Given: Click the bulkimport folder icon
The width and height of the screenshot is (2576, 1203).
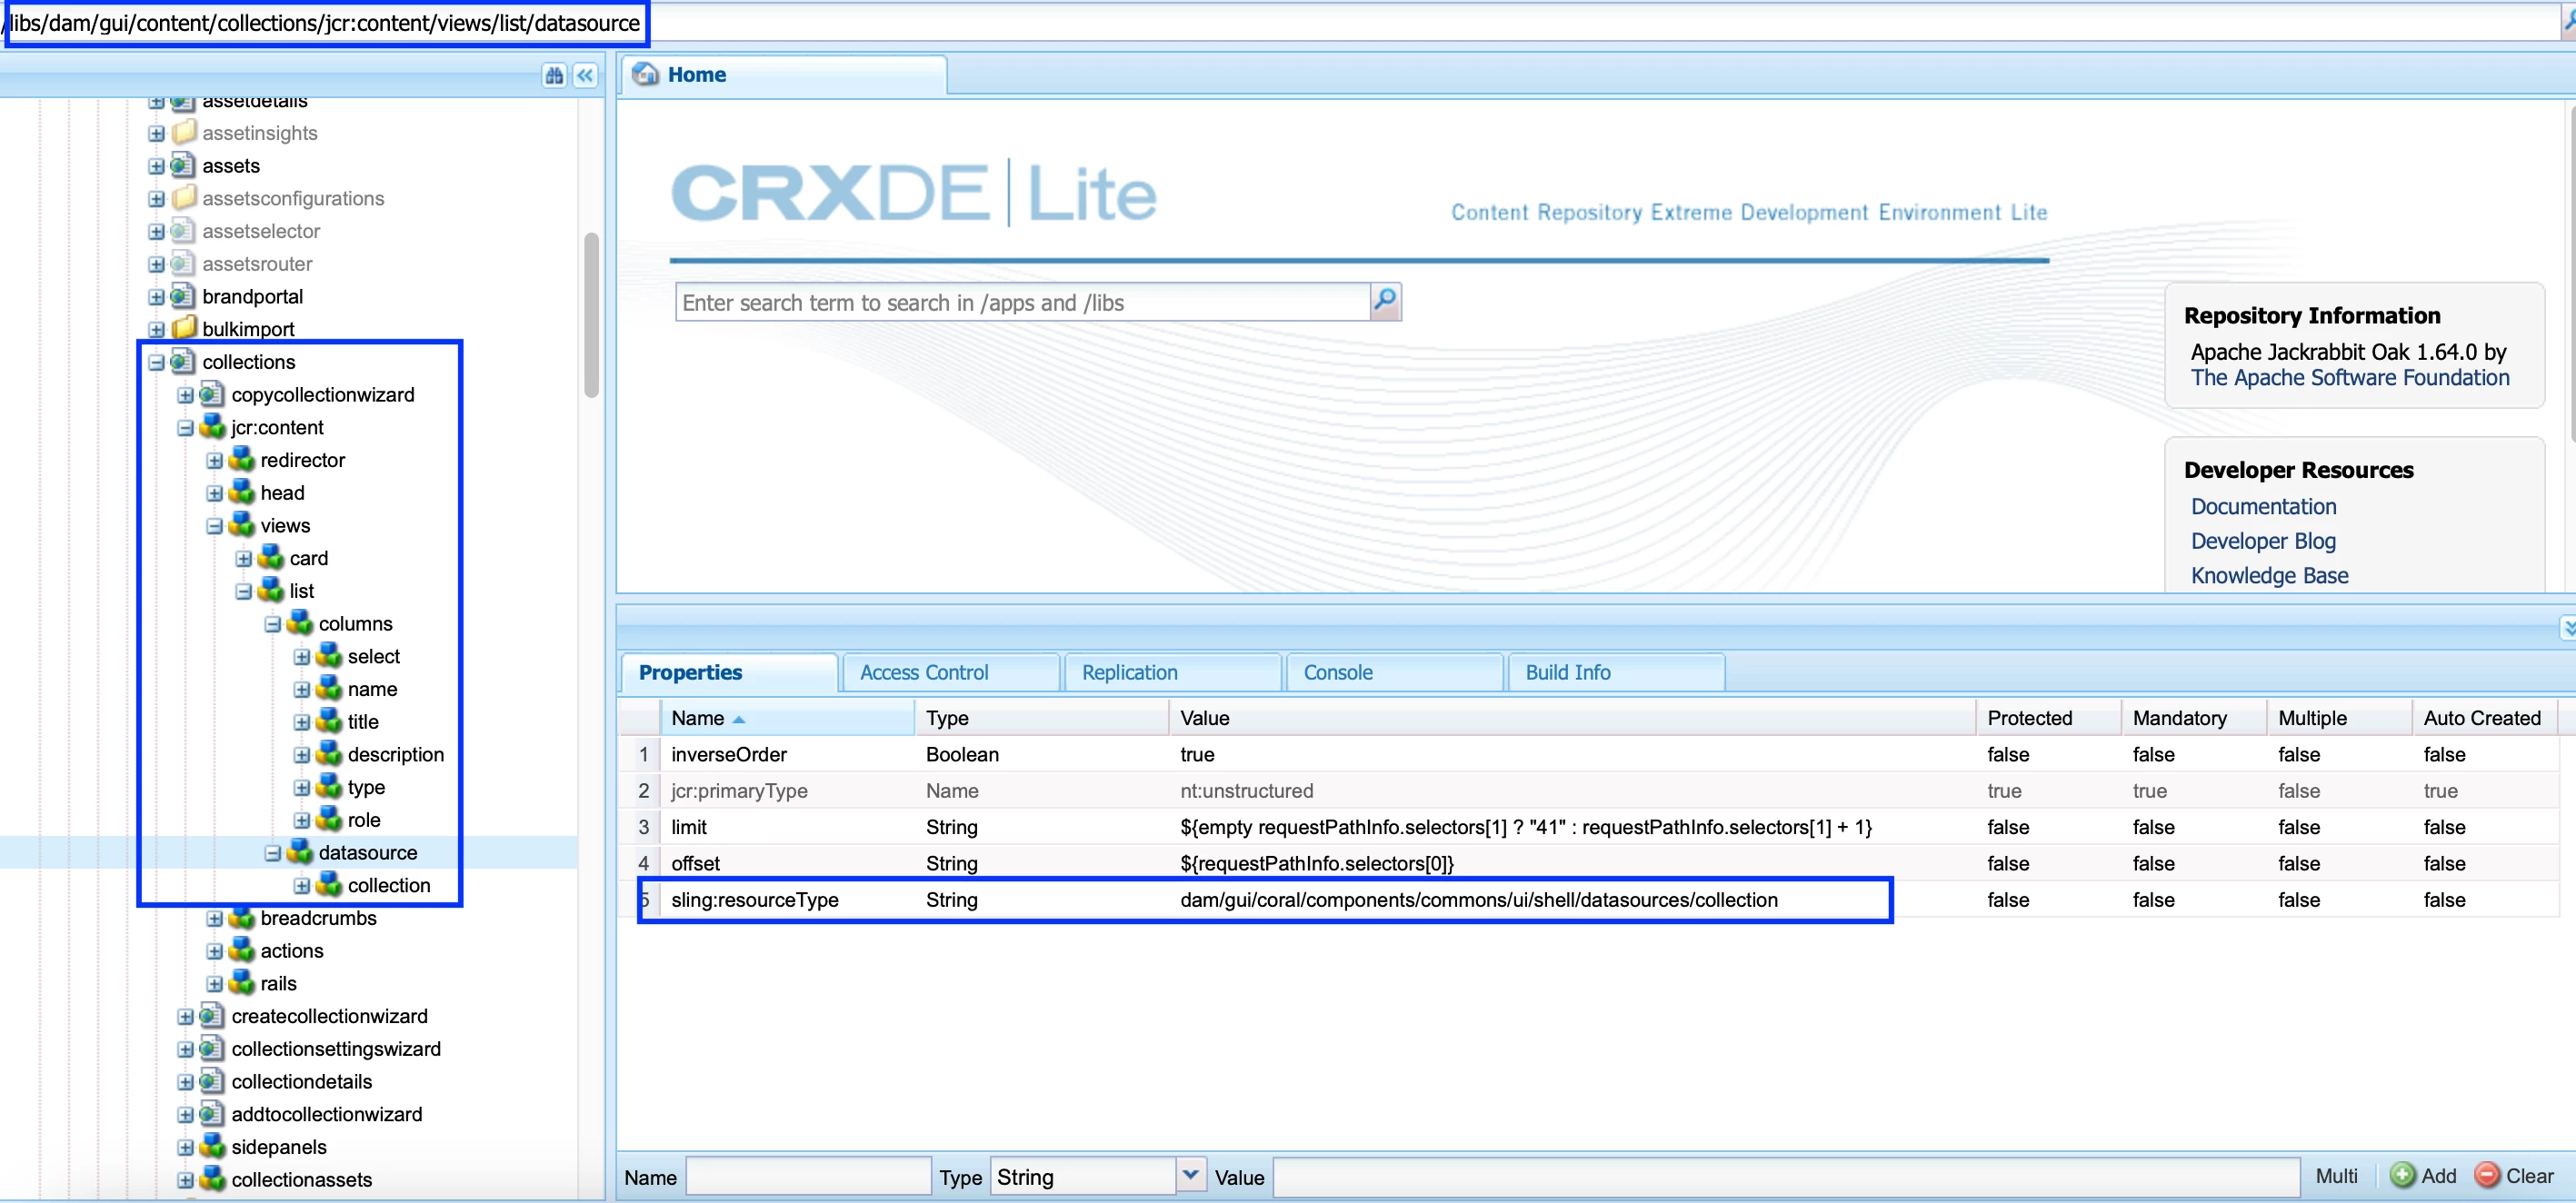Looking at the screenshot, I should click(182, 329).
